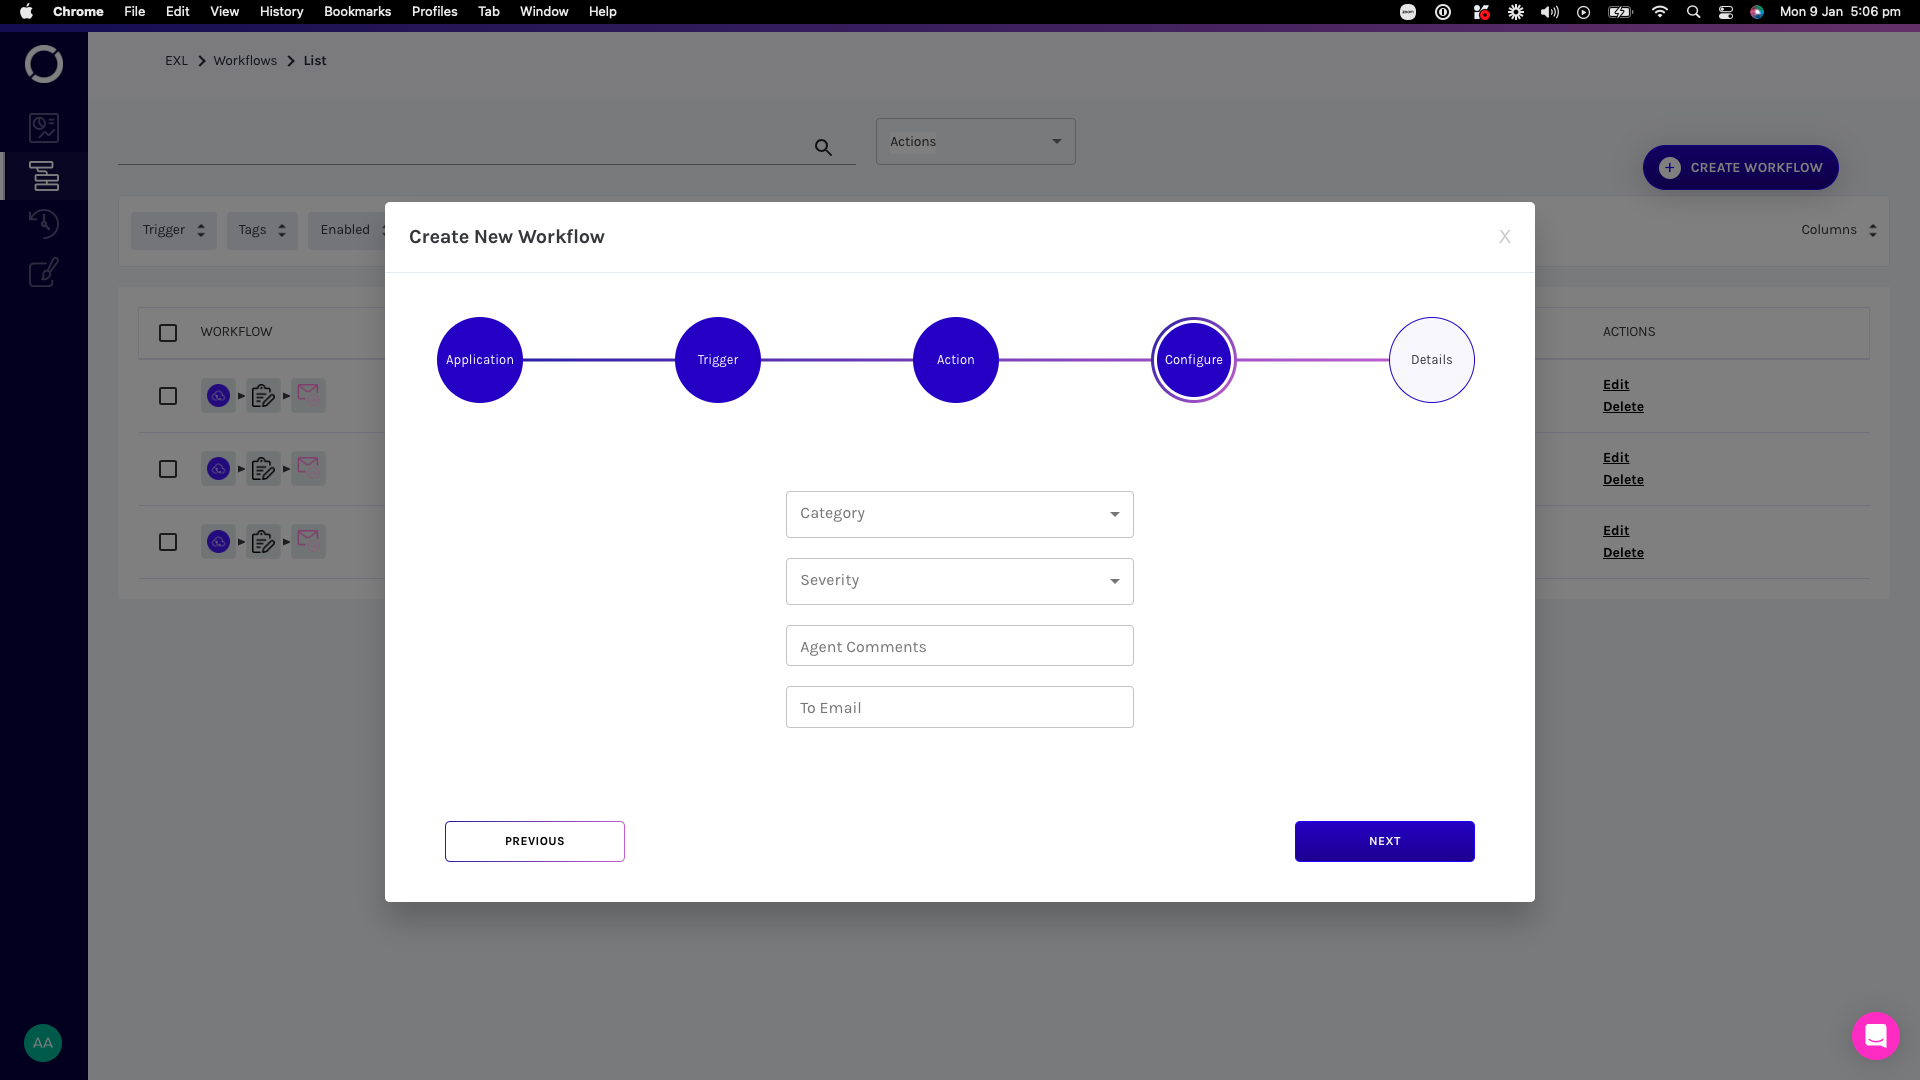Click Delete link in third workflow row

[x=1623, y=553]
